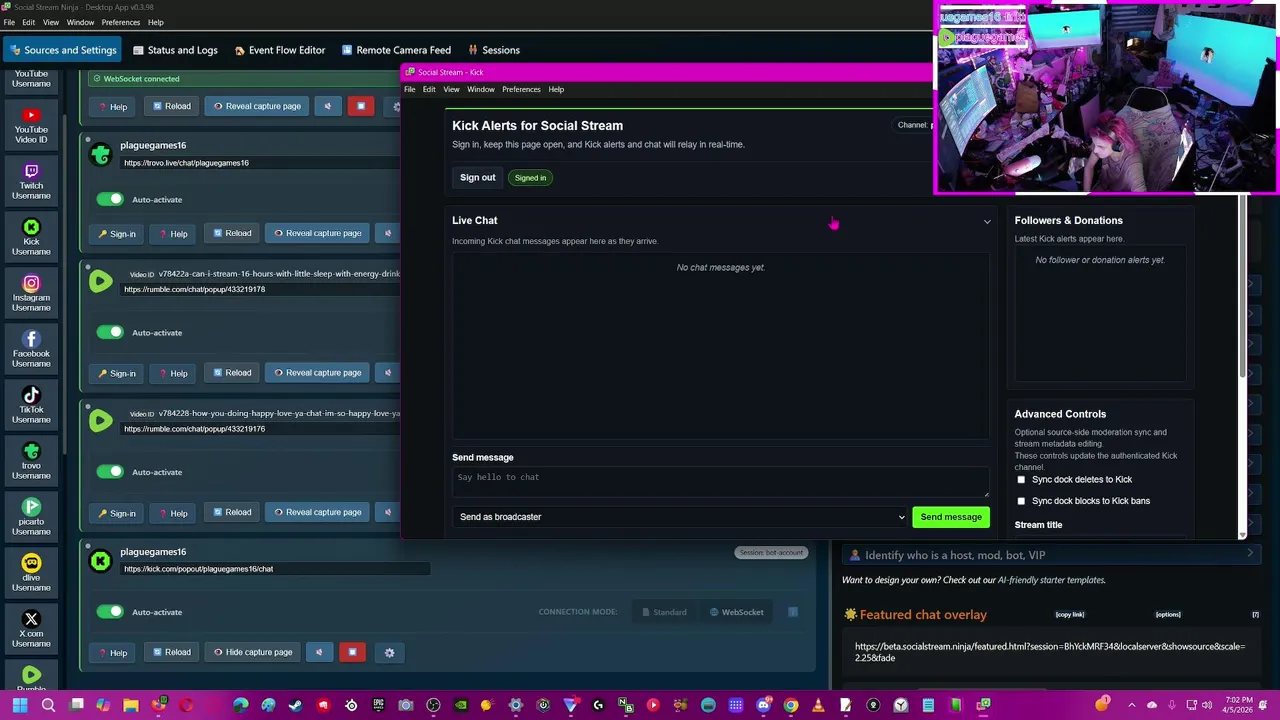Toggle Auto-activate for rumble chat 433219178
This screenshot has width=1280, height=720.
coord(110,332)
